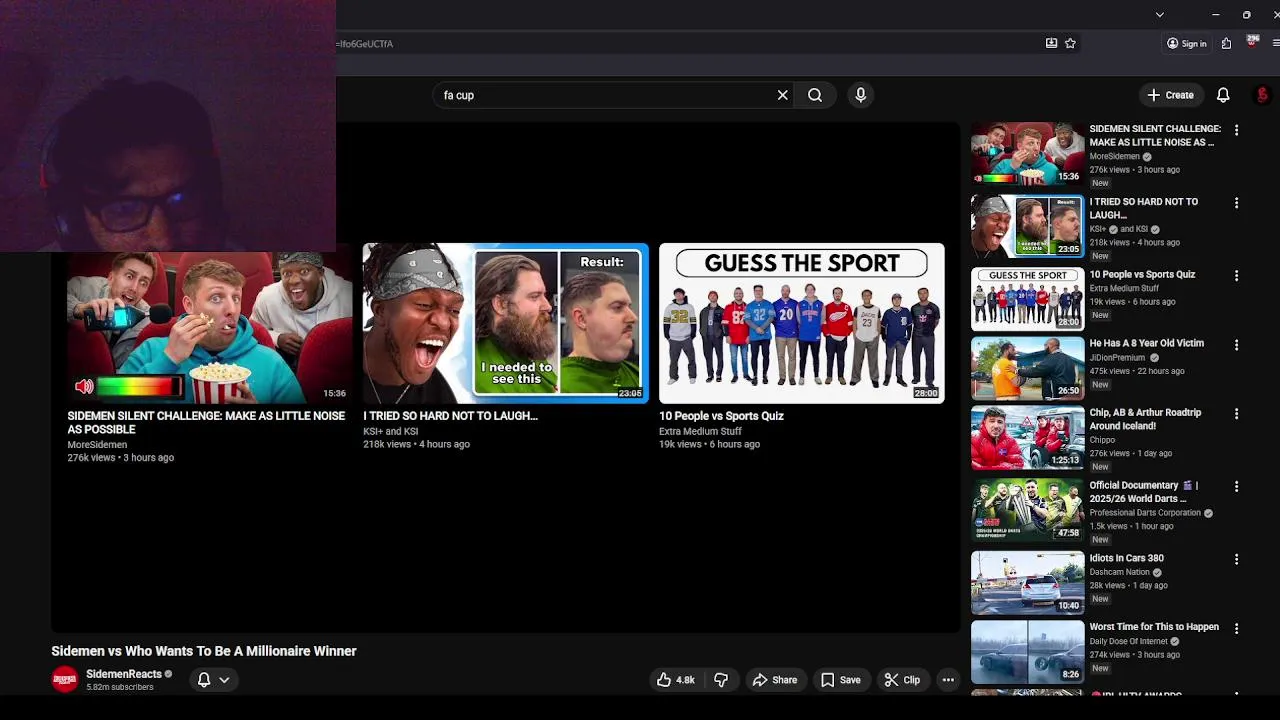Click the install app icon in address bar
Viewport: 1280px width, 720px height.
point(1051,43)
